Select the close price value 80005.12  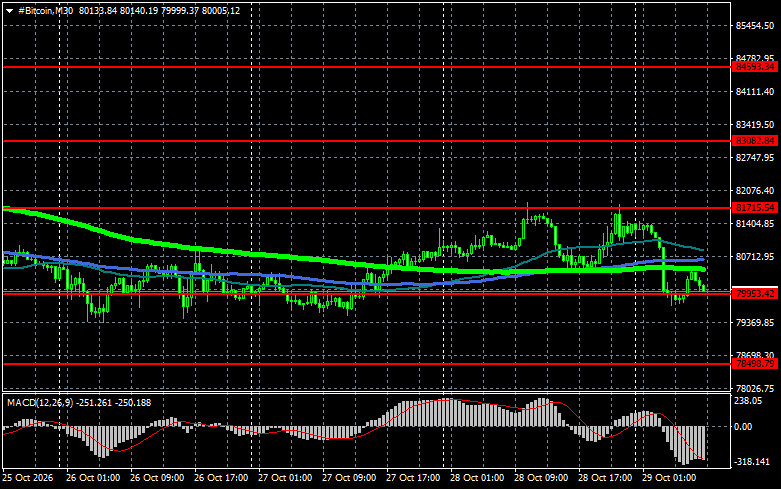click(x=221, y=10)
